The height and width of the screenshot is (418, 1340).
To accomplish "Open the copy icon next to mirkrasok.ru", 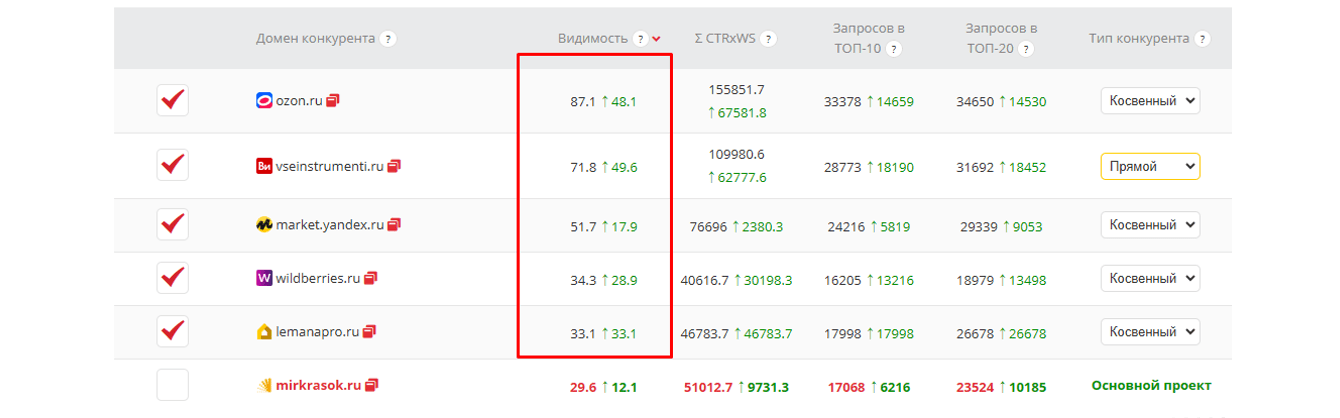I will pos(372,384).
